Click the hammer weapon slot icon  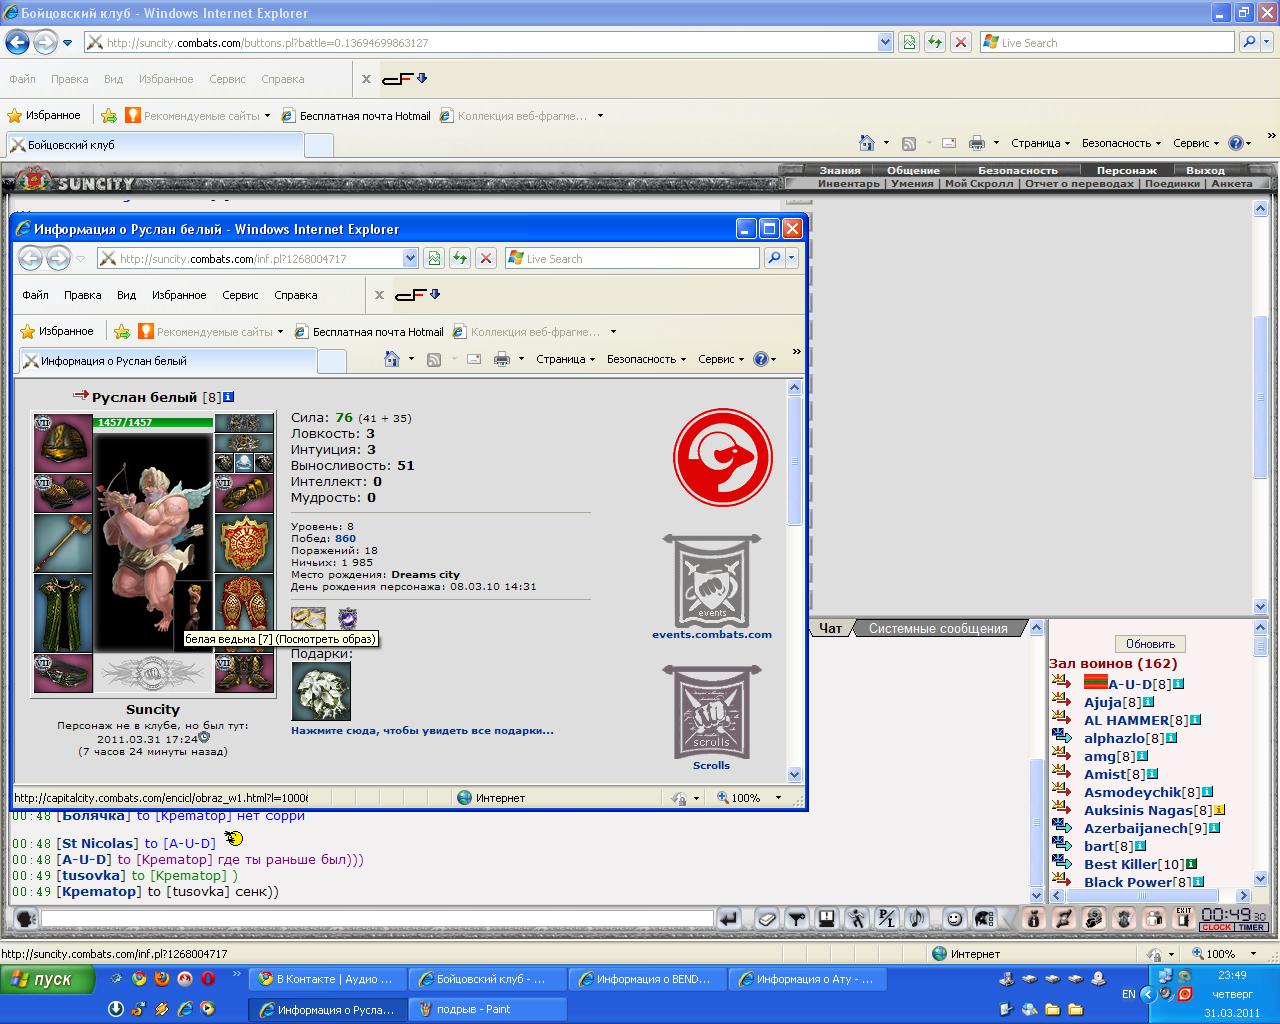(64, 543)
